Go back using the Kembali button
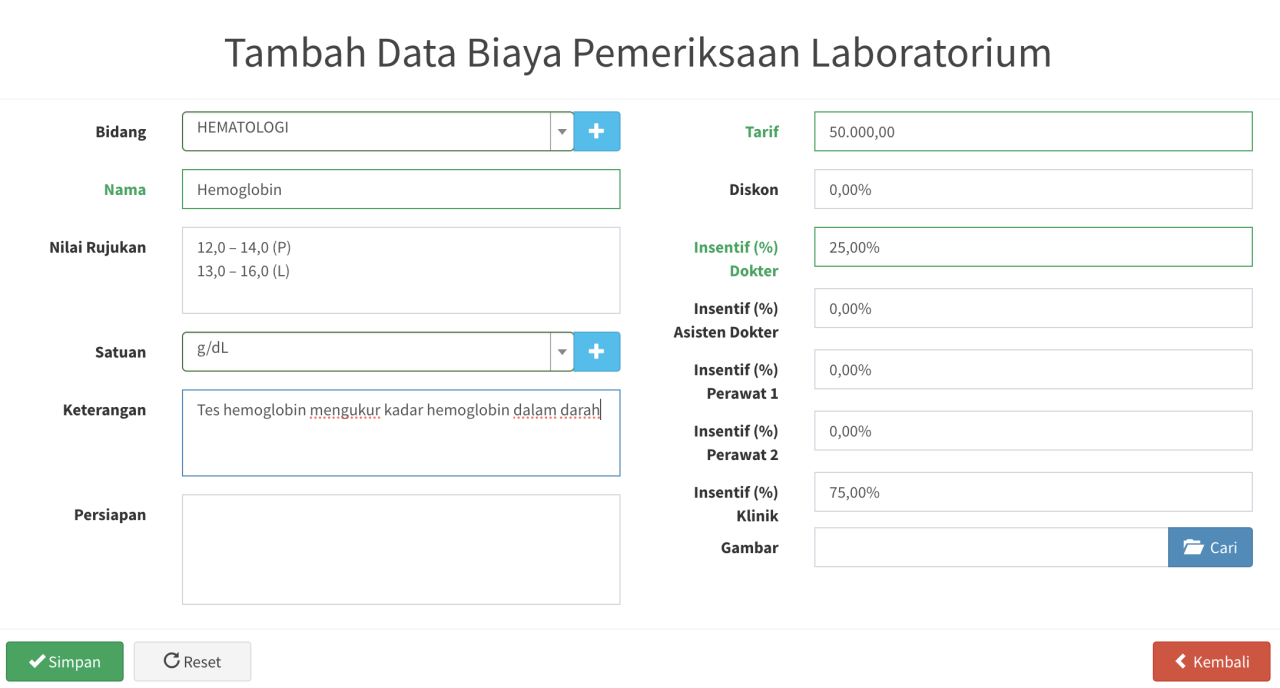Viewport: 1280px width, 688px height. pos(1212,662)
